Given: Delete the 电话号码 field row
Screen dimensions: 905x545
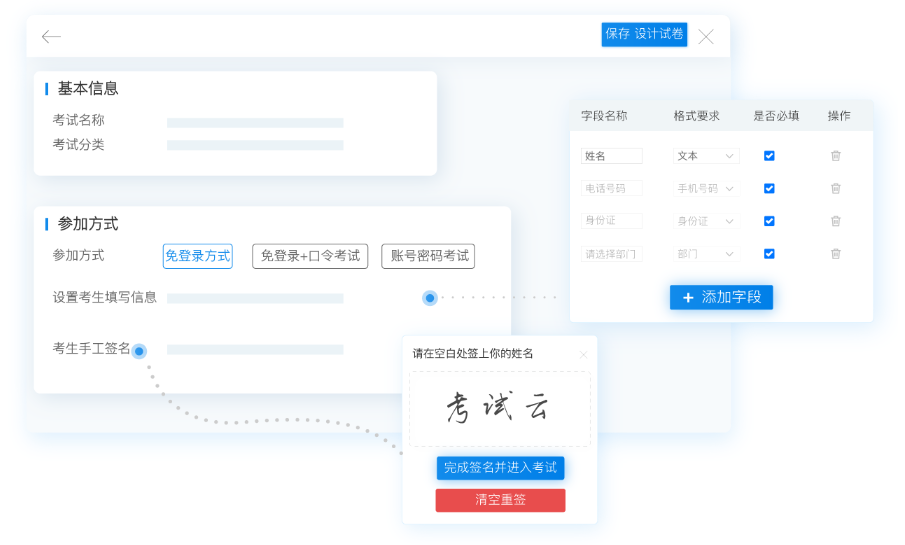Looking at the screenshot, I should 835,188.
